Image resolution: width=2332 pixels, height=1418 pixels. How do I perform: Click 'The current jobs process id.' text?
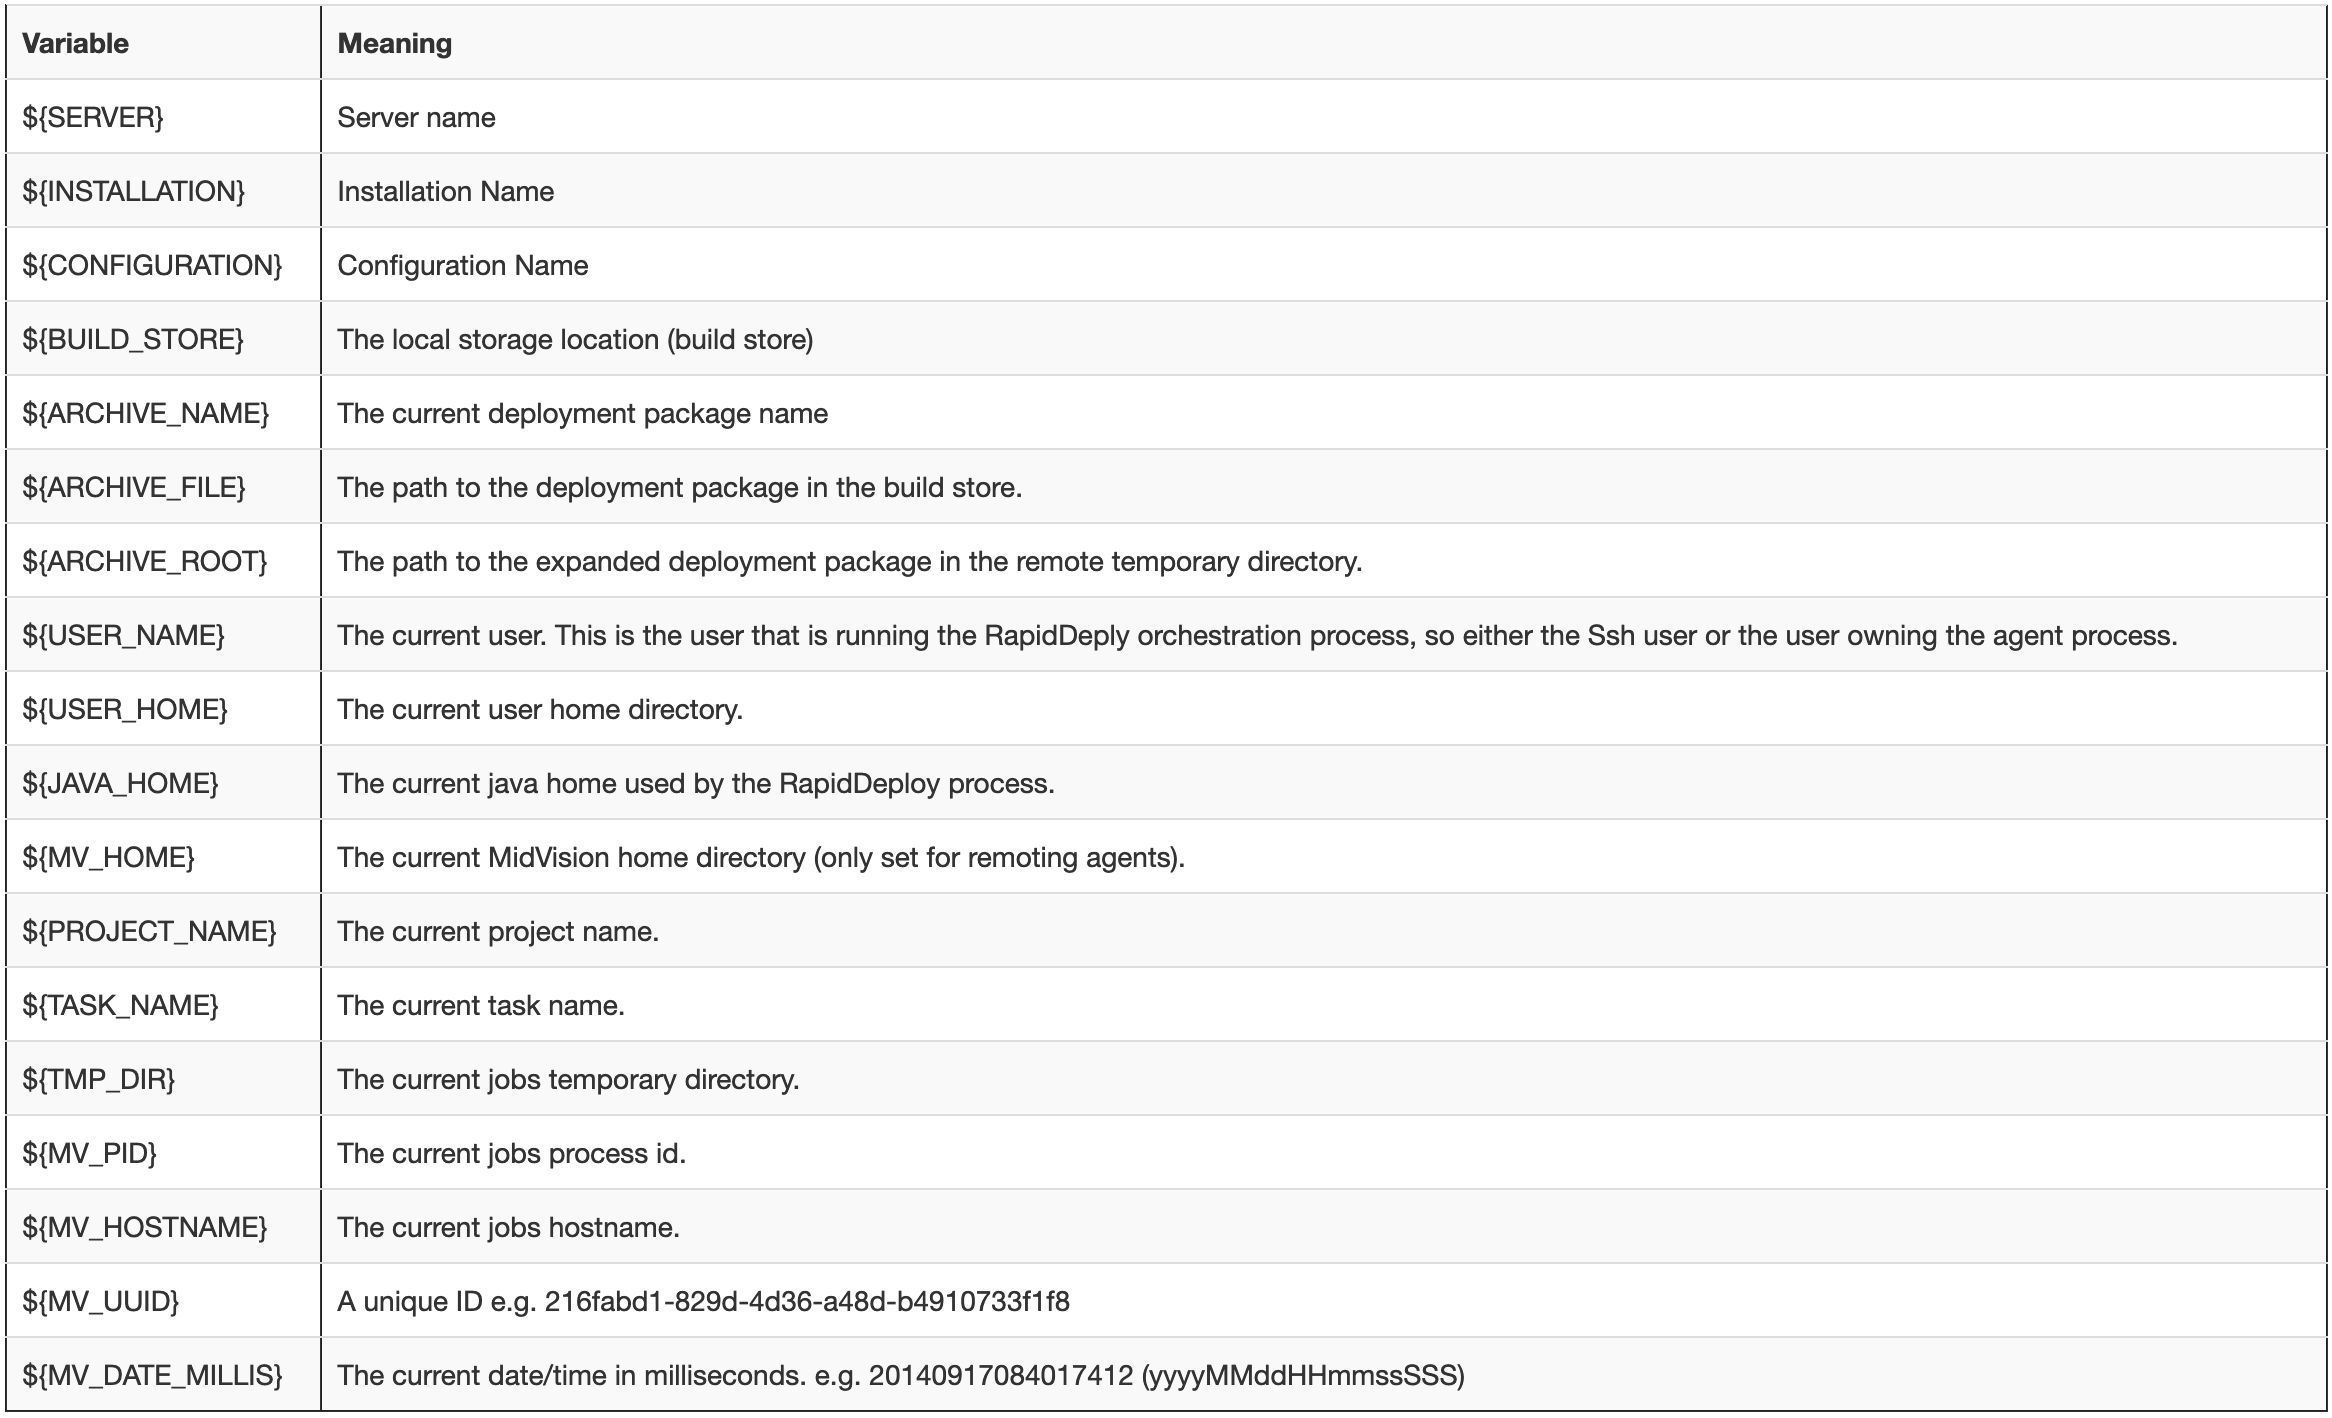[511, 1153]
